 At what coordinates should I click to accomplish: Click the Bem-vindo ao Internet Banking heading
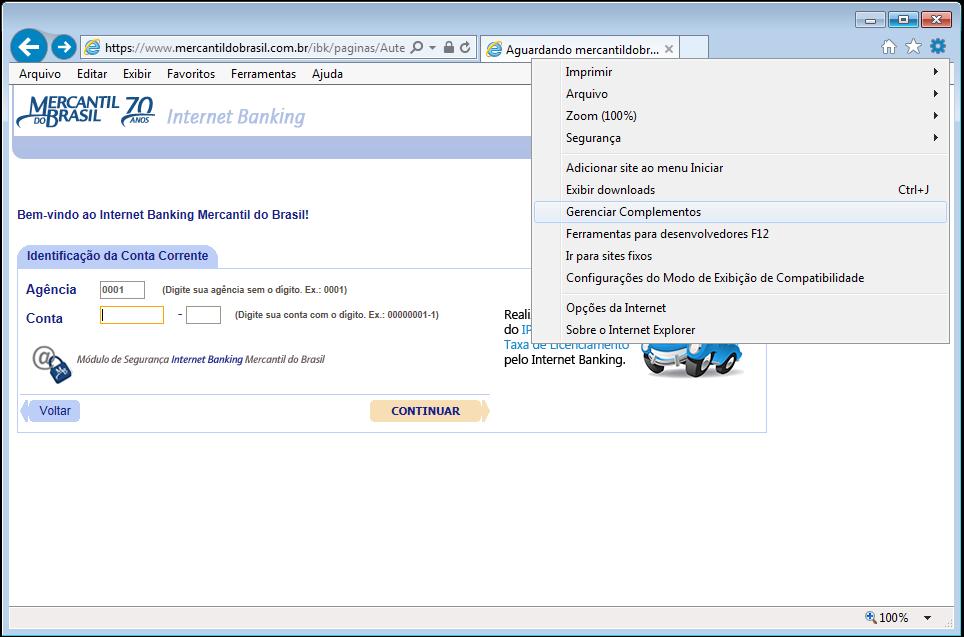pyautogui.click(x=163, y=215)
